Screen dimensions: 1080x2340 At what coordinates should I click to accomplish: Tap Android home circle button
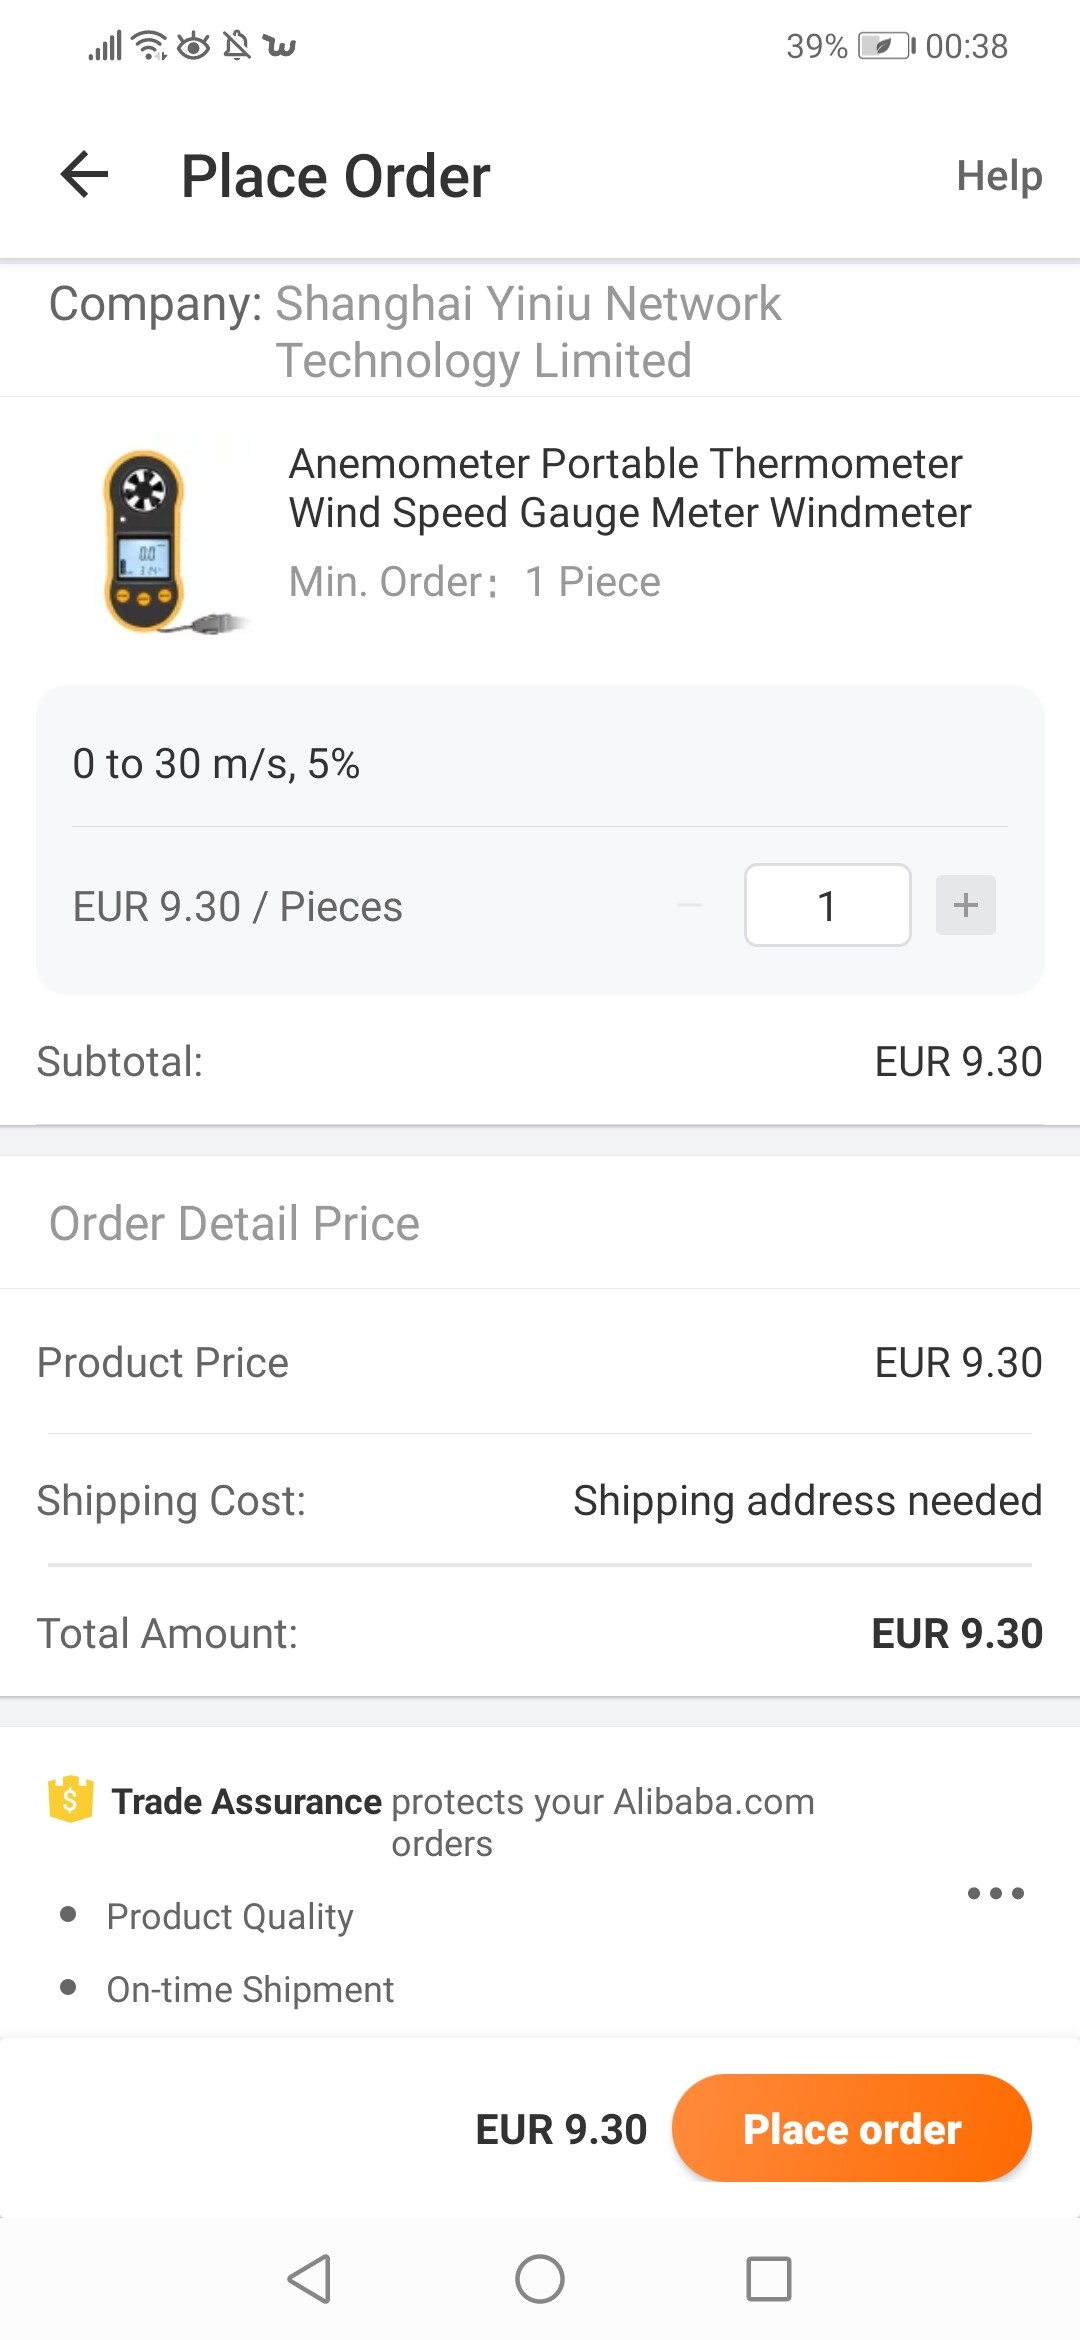tap(540, 2279)
